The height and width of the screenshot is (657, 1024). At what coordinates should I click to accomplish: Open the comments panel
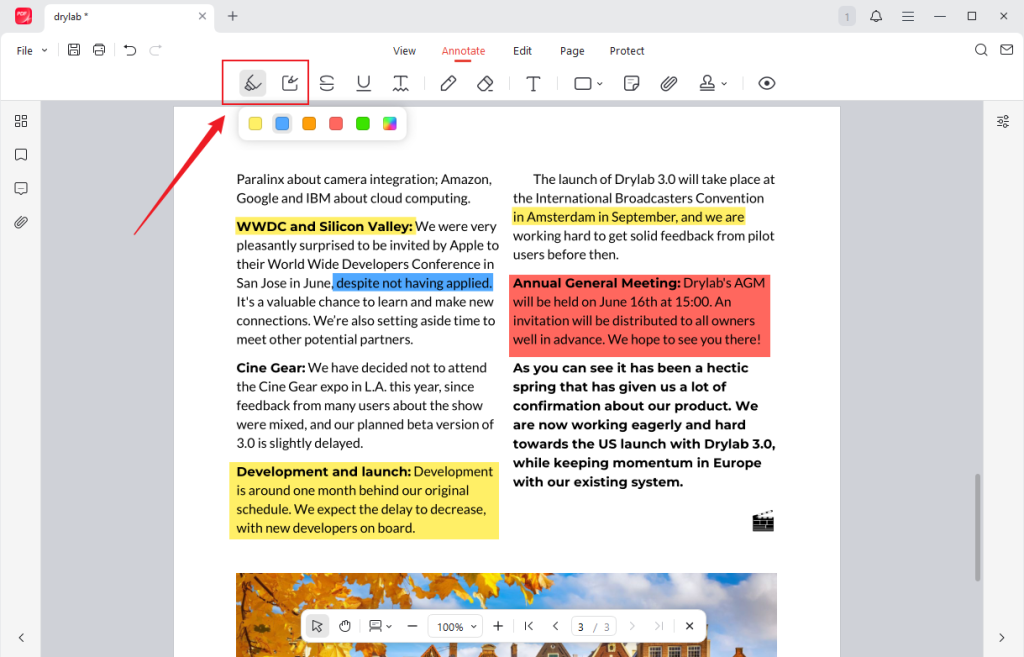(x=21, y=188)
